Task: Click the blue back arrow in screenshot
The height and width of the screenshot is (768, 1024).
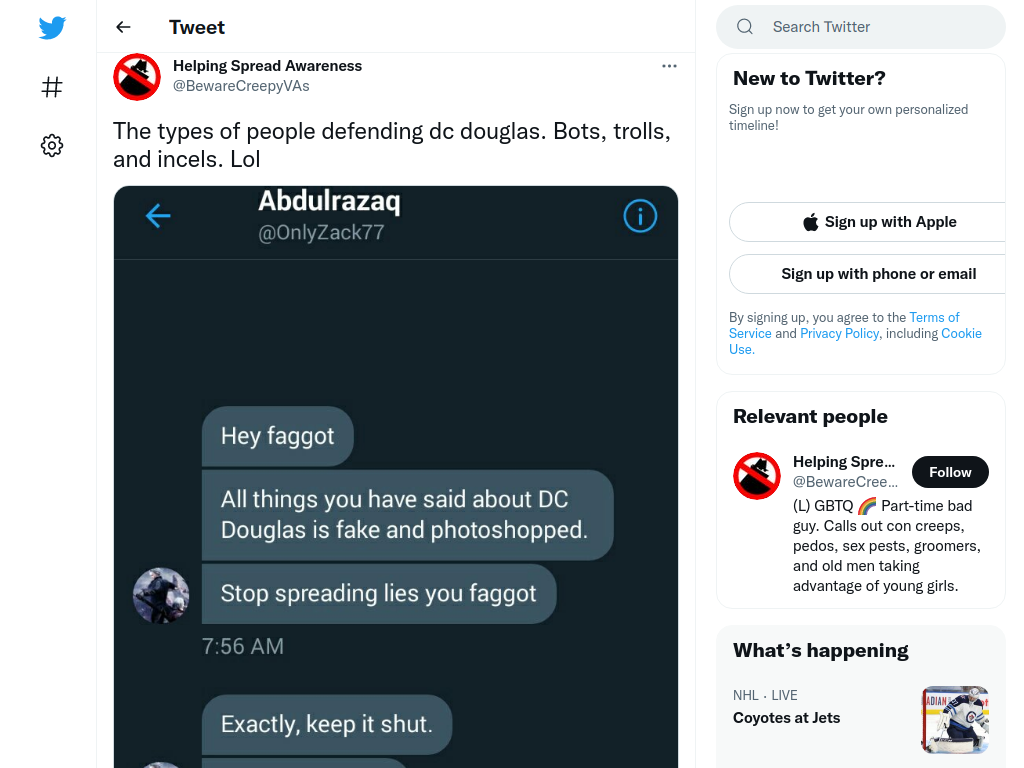Action: [x=158, y=216]
